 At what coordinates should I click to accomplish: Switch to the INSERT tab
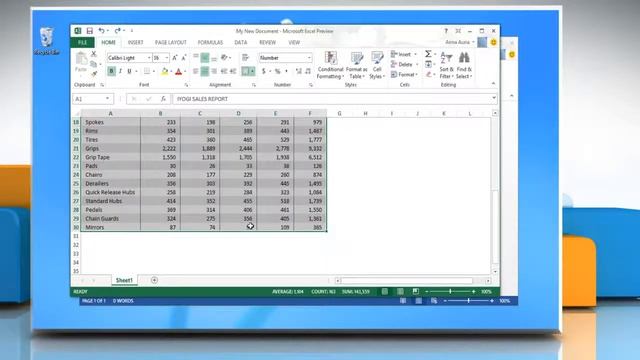[136, 42]
